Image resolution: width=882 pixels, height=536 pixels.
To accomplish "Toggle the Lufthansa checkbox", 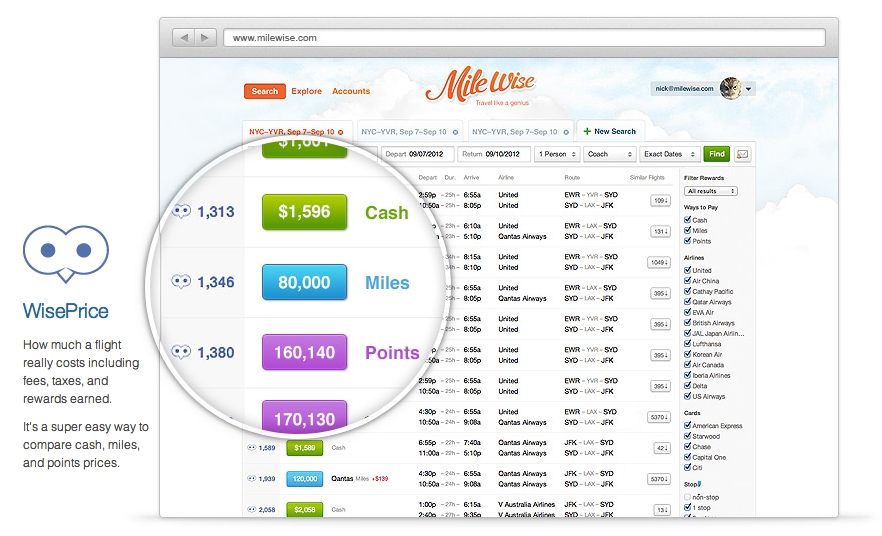I will (687, 344).
